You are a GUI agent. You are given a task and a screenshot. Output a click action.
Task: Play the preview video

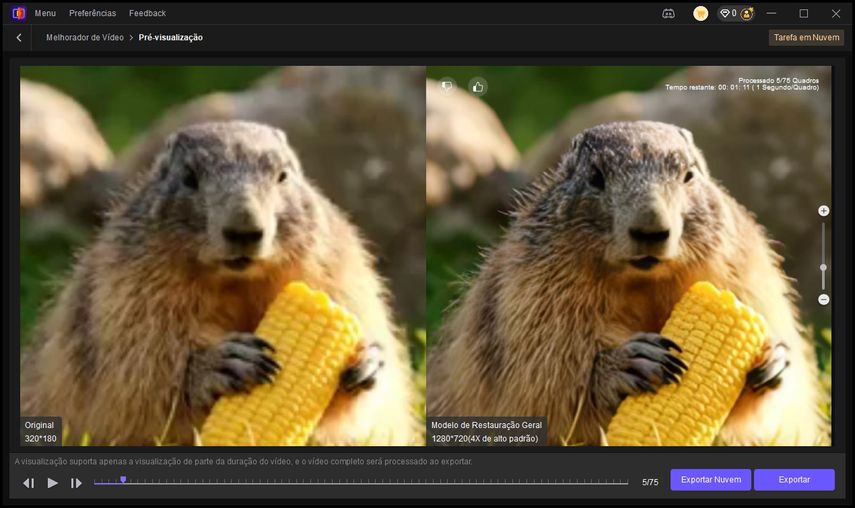coord(52,483)
